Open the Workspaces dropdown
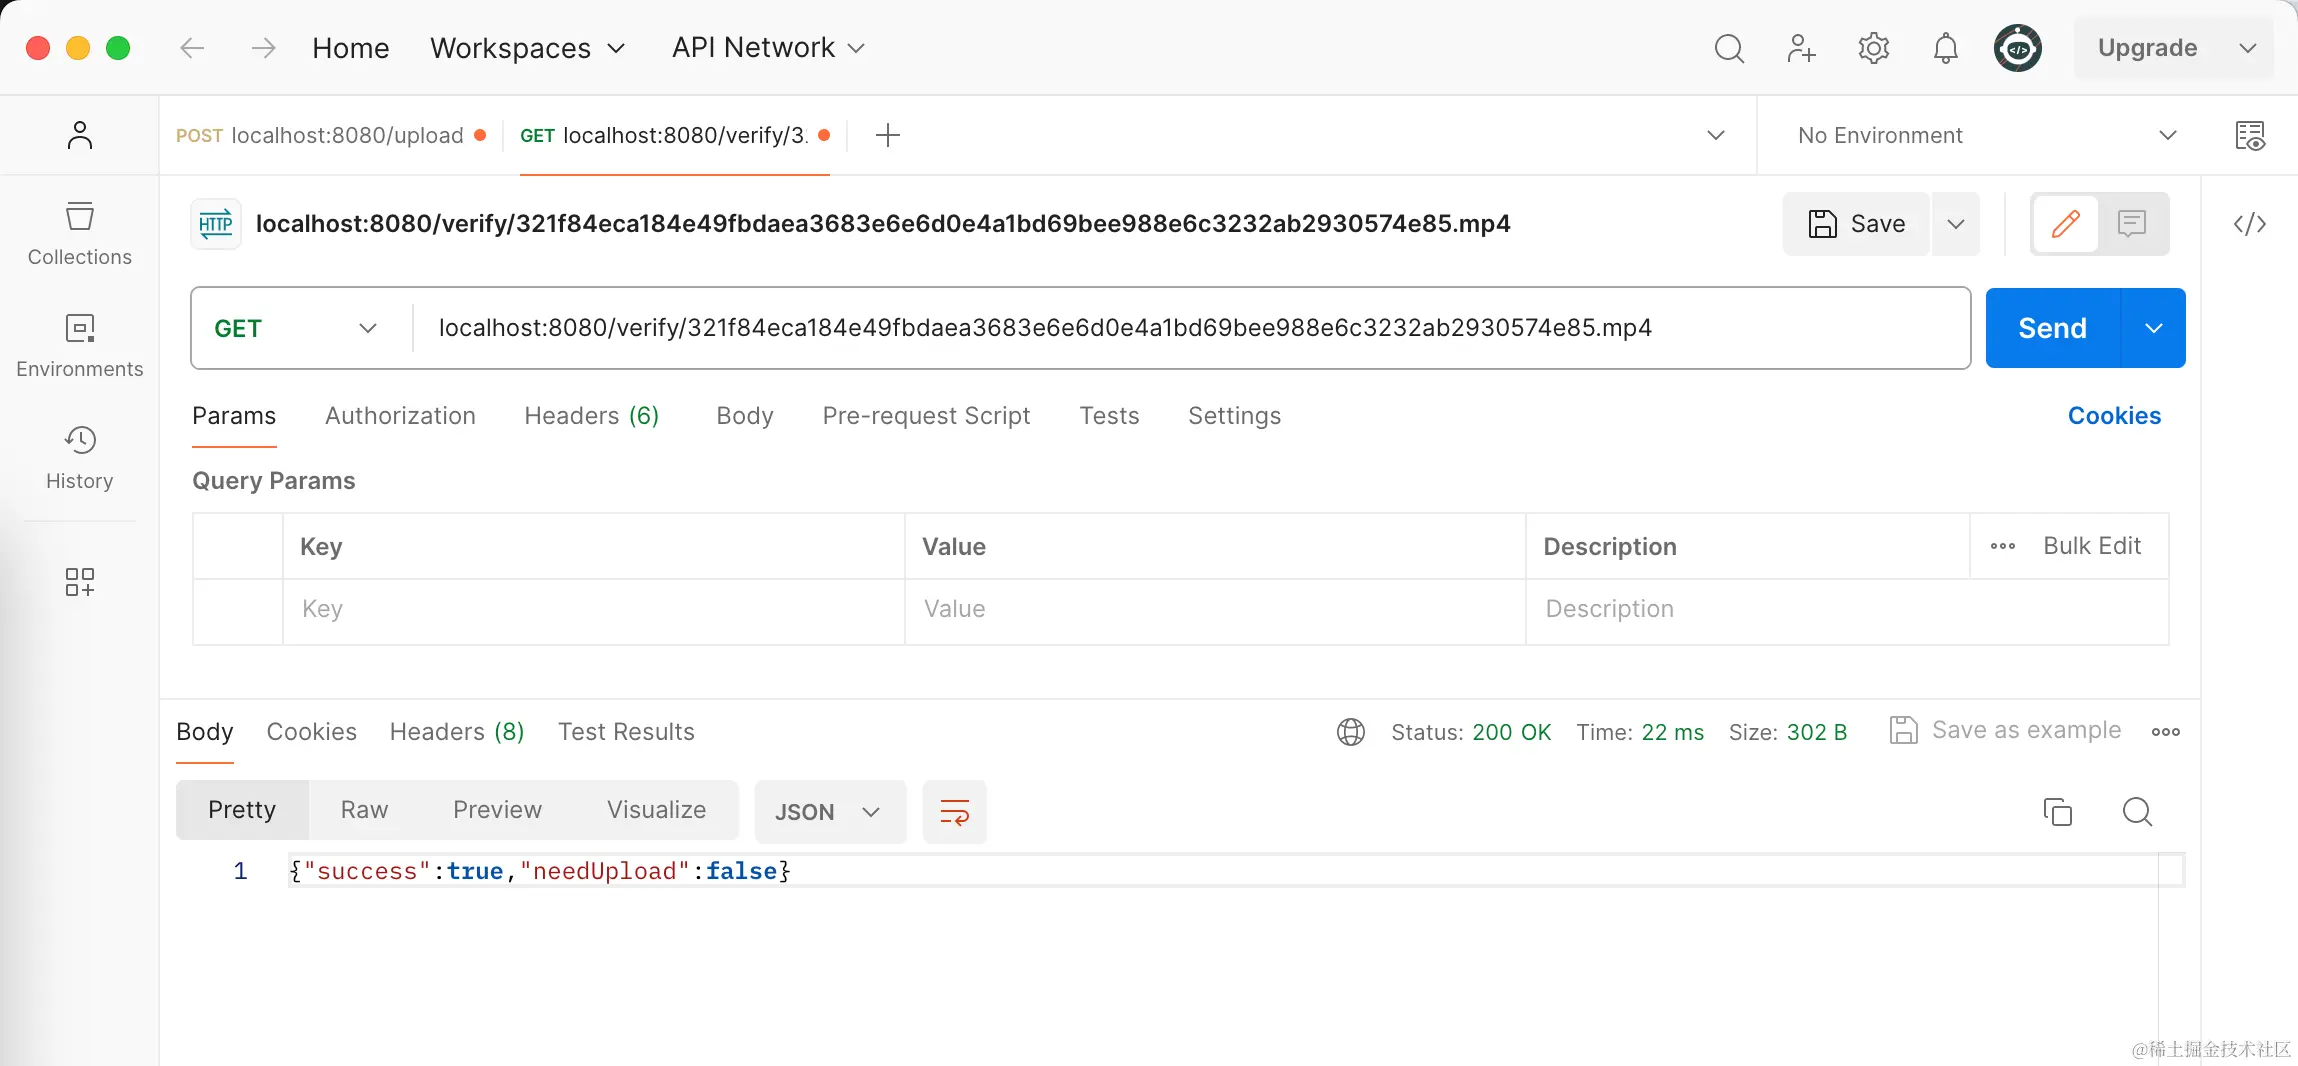The width and height of the screenshot is (2298, 1066). [x=527, y=48]
